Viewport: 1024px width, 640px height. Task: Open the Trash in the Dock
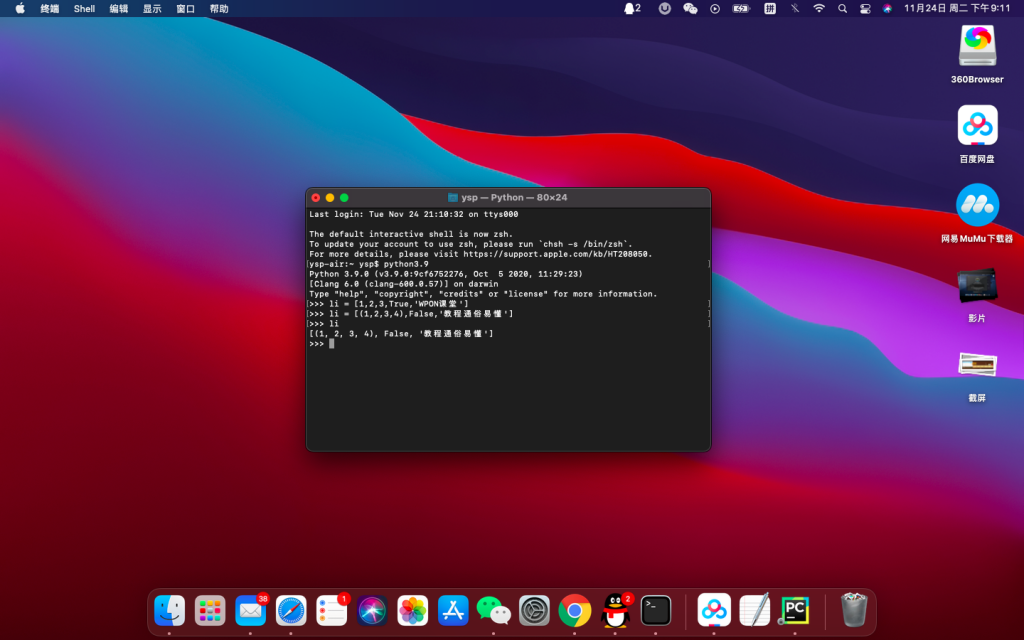tap(853, 609)
